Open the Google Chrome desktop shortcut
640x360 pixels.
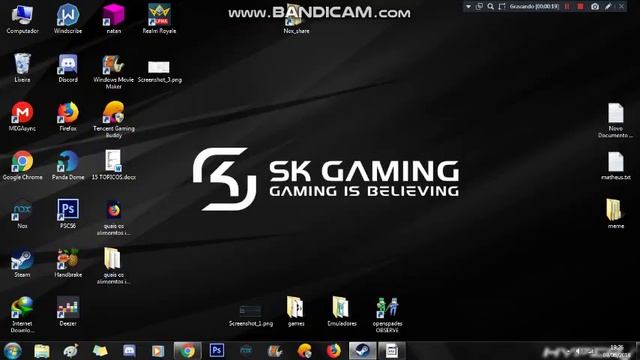pyautogui.click(x=22, y=165)
